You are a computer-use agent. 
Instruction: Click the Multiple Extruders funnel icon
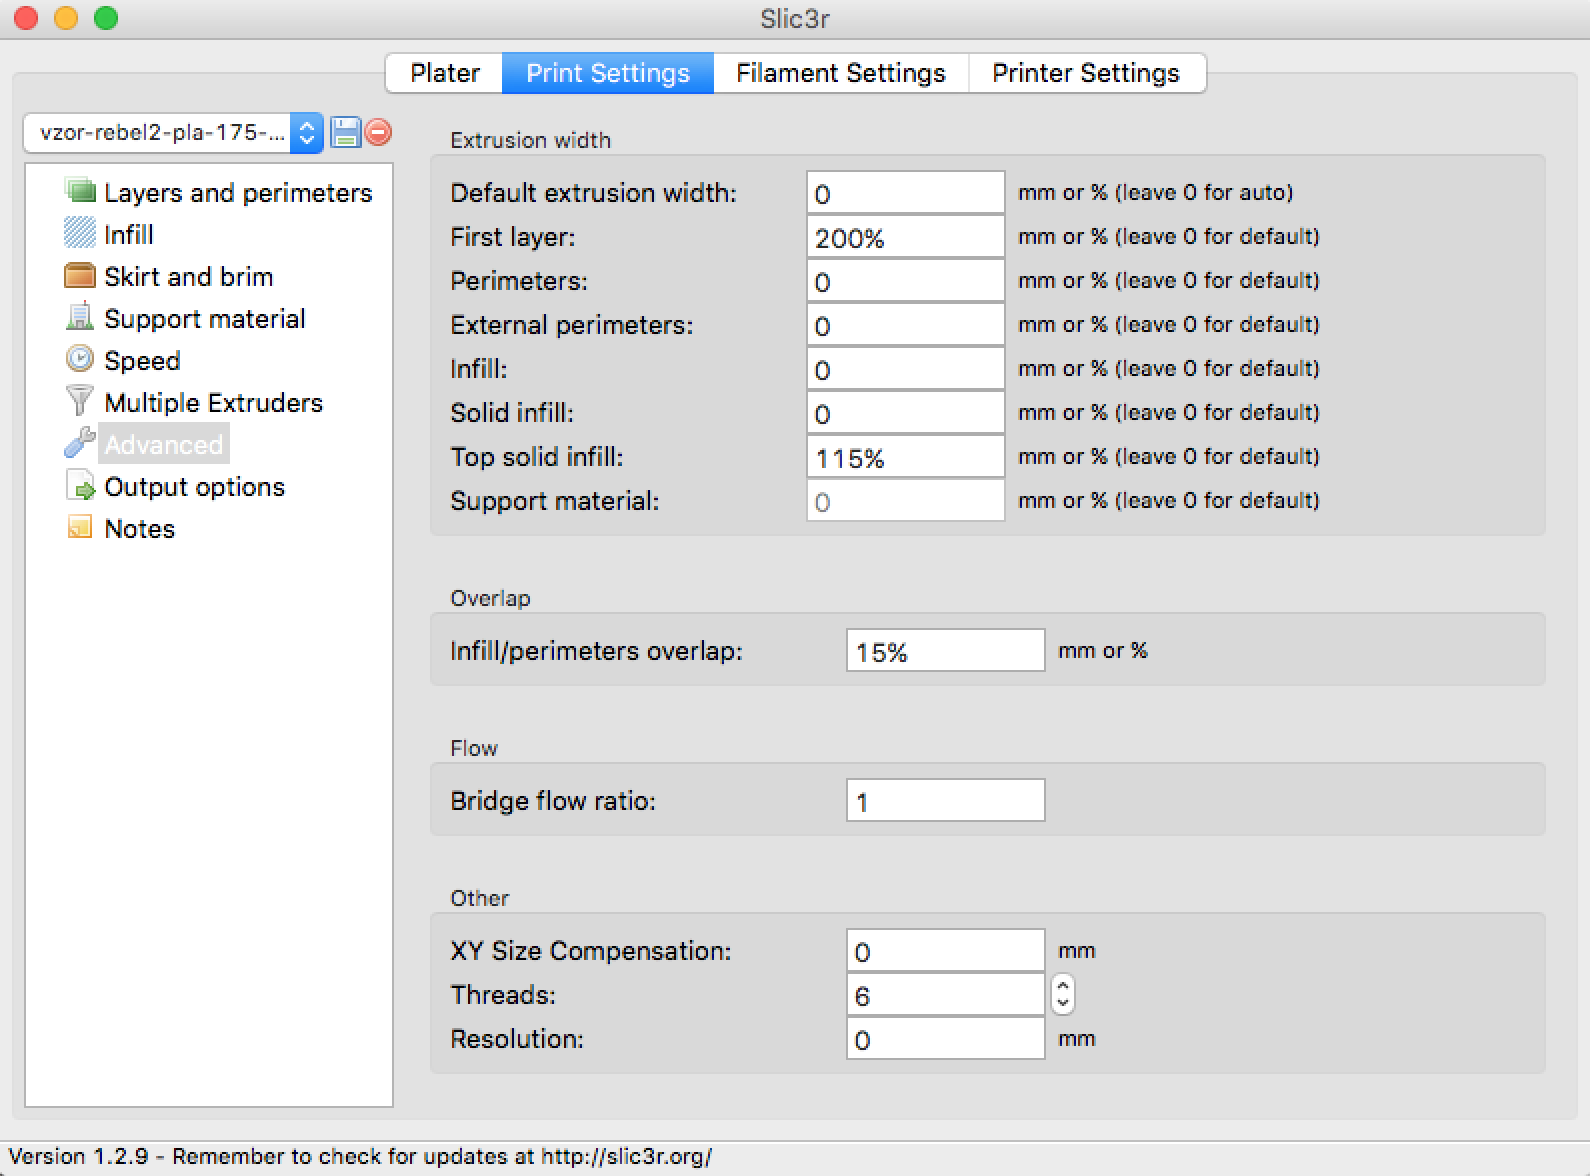pyautogui.click(x=80, y=402)
